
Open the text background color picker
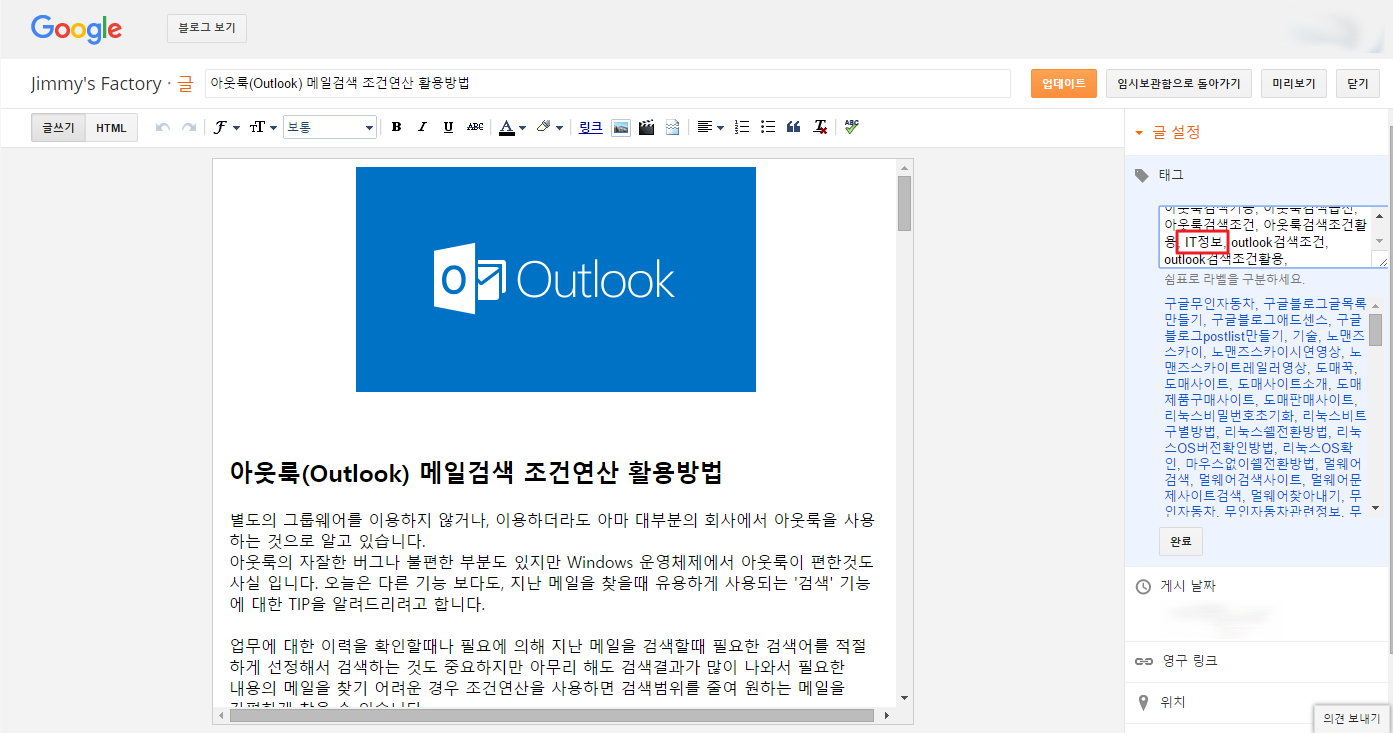[x=549, y=127]
